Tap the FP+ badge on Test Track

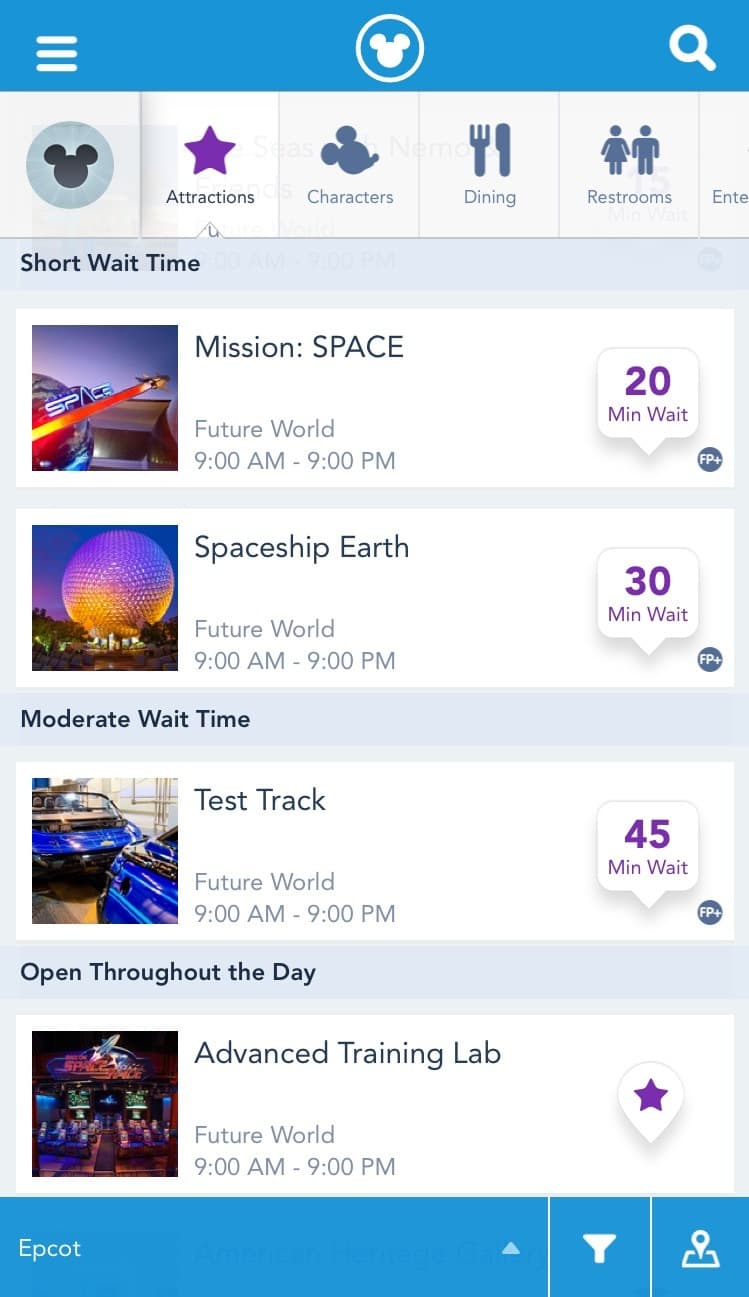click(x=709, y=913)
